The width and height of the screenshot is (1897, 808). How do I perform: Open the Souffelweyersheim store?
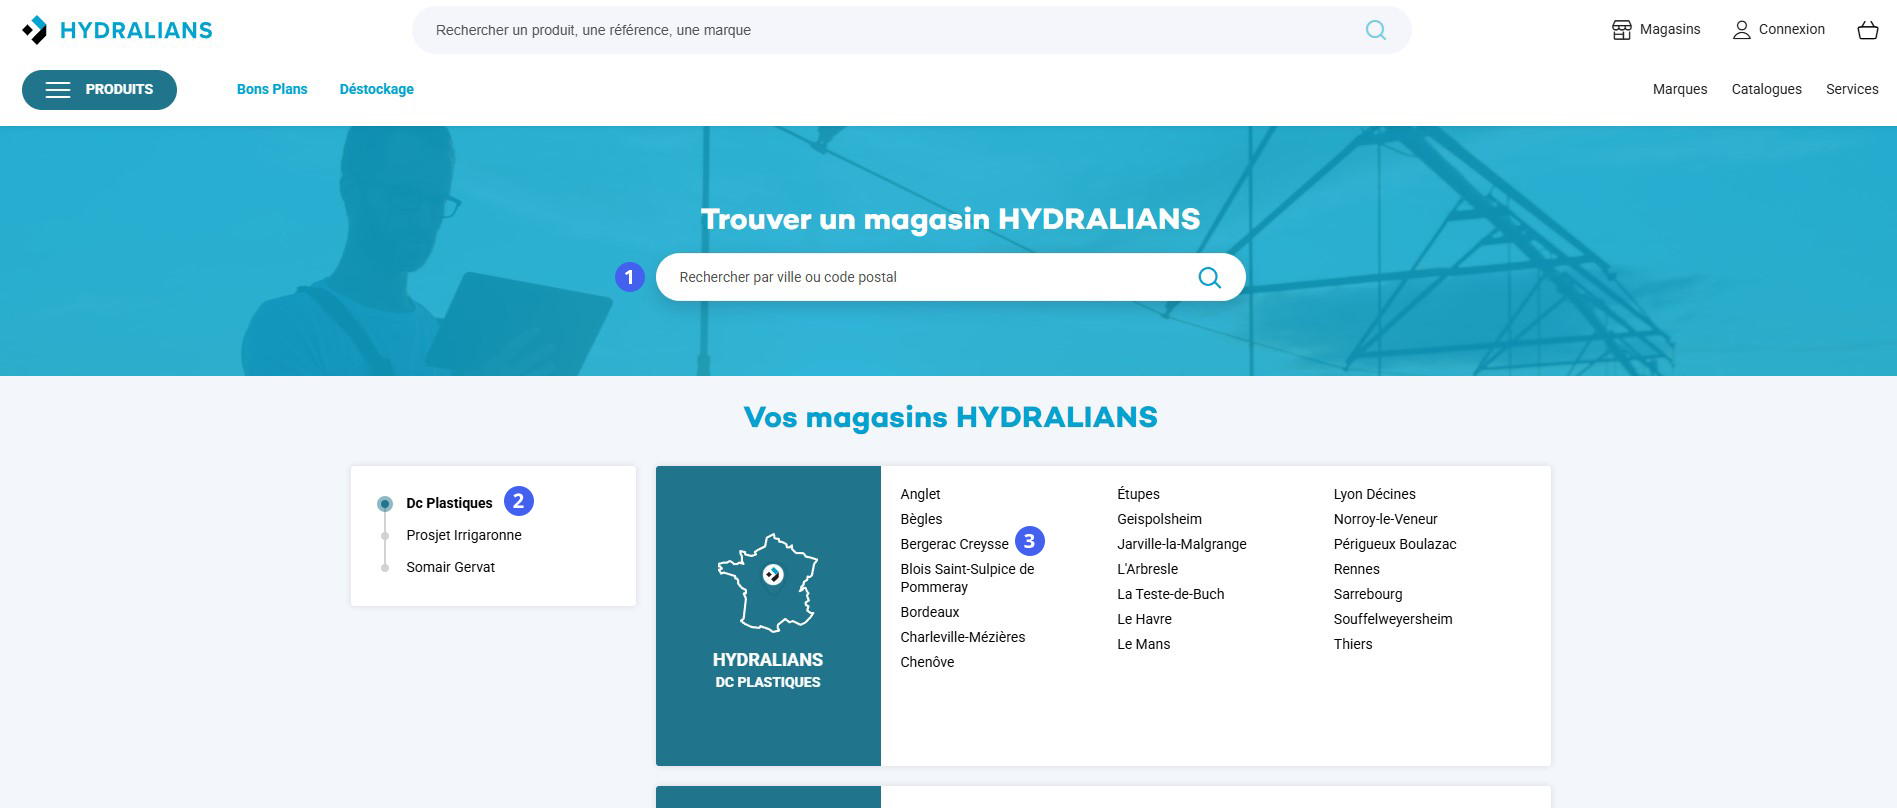click(x=1392, y=619)
